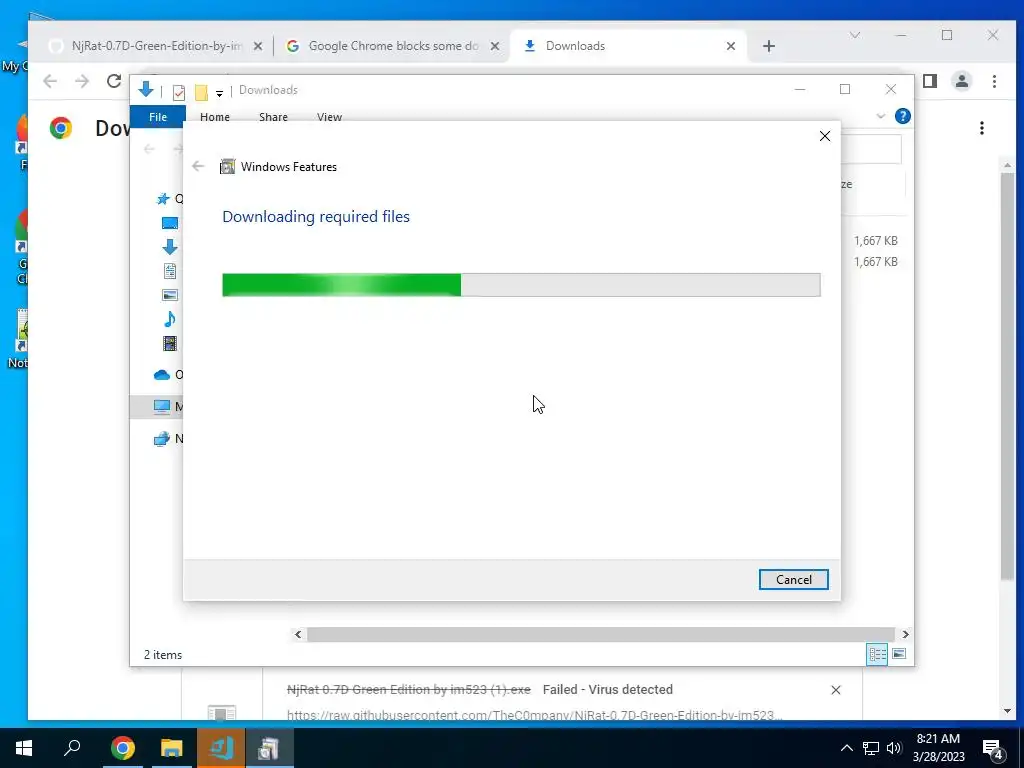Go back in Windows Features dialog
Viewport: 1024px width, 768px height.
[198, 167]
